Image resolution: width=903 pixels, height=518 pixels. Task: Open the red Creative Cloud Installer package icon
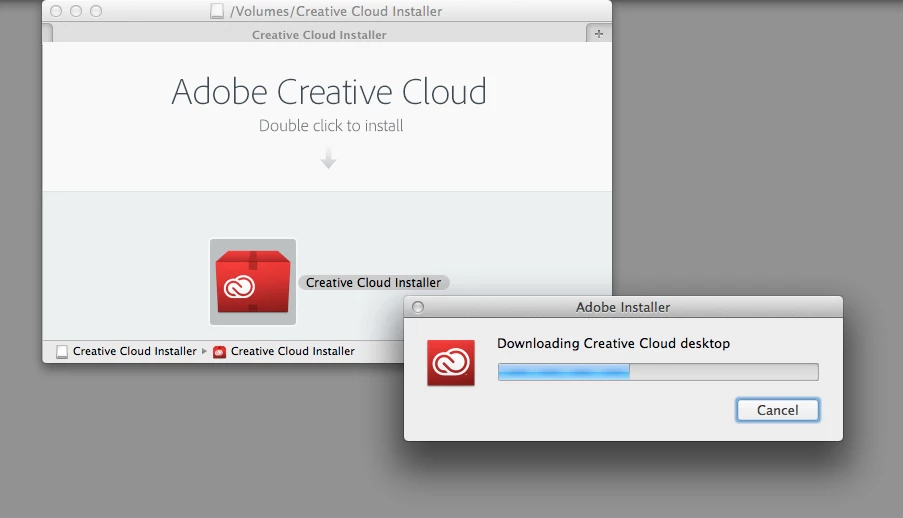(x=253, y=282)
